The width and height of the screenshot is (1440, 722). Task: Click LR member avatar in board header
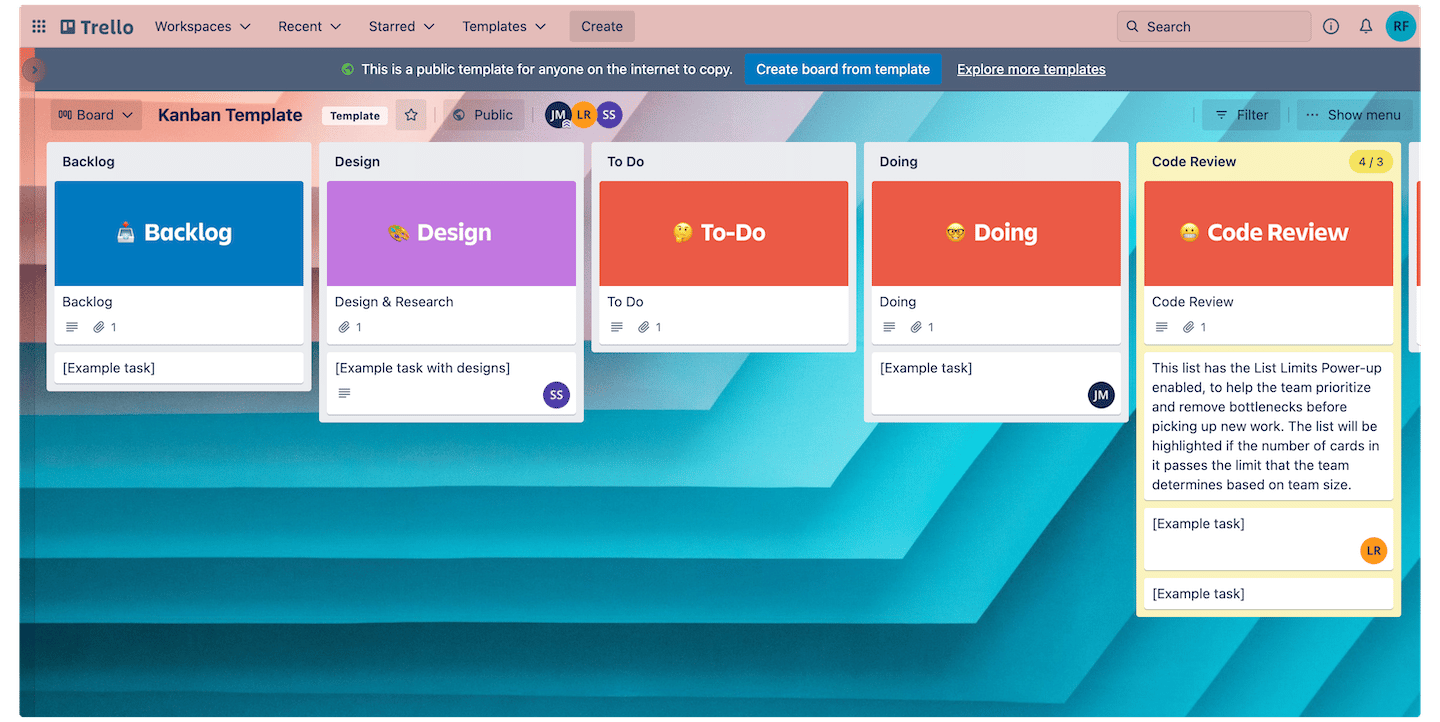coord(583,115)
